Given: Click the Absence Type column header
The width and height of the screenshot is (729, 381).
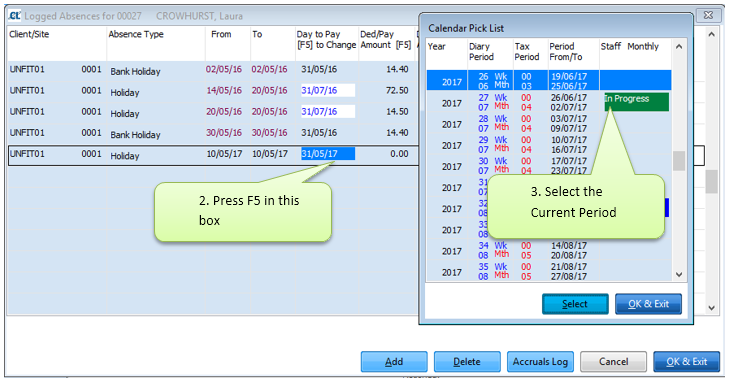Looking at the screenshot, I should tap(136, 34).
